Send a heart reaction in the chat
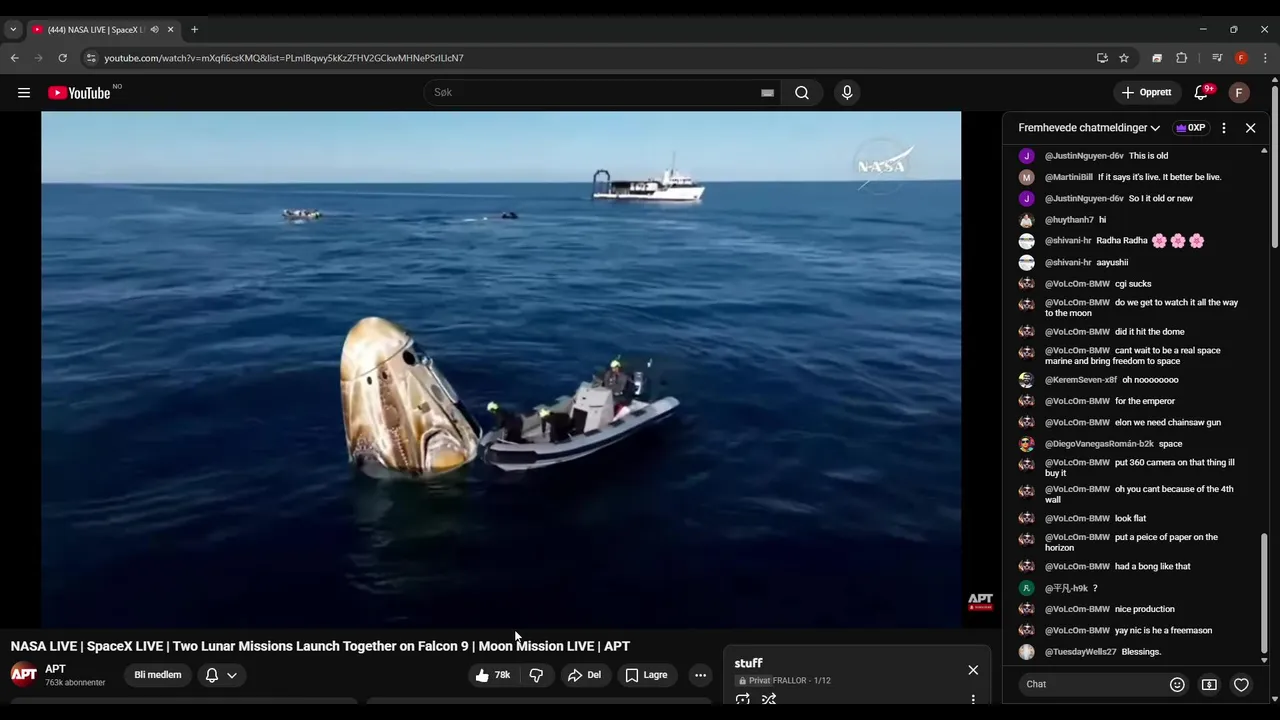This screenshot has width=1280, height=720. [1241, 685]
